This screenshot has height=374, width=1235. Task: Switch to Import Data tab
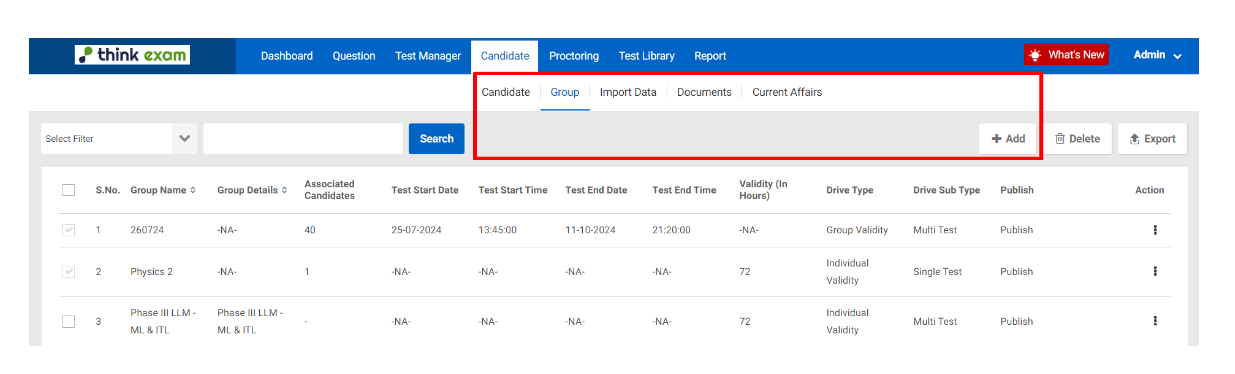pyautogui.click(x=628, y=92)
